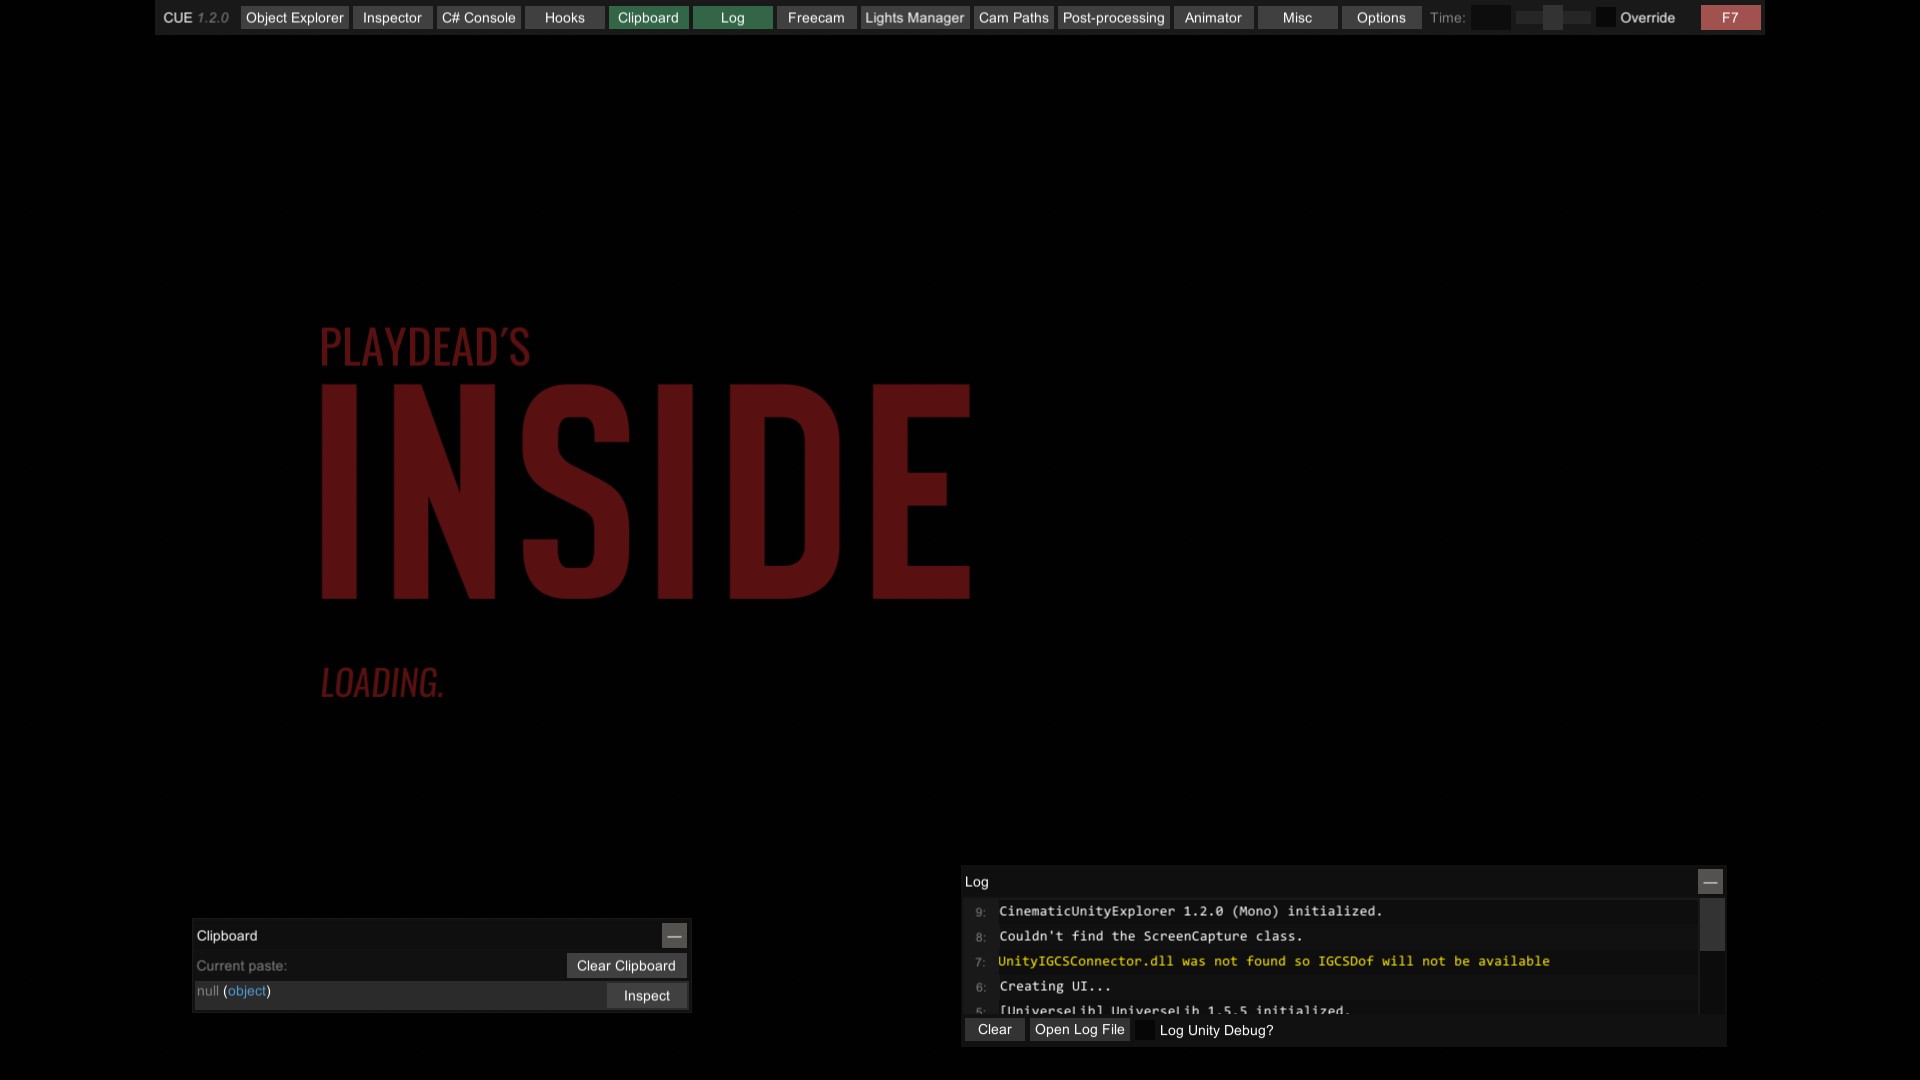Open the Object Explorer panel

click(294, 18)
